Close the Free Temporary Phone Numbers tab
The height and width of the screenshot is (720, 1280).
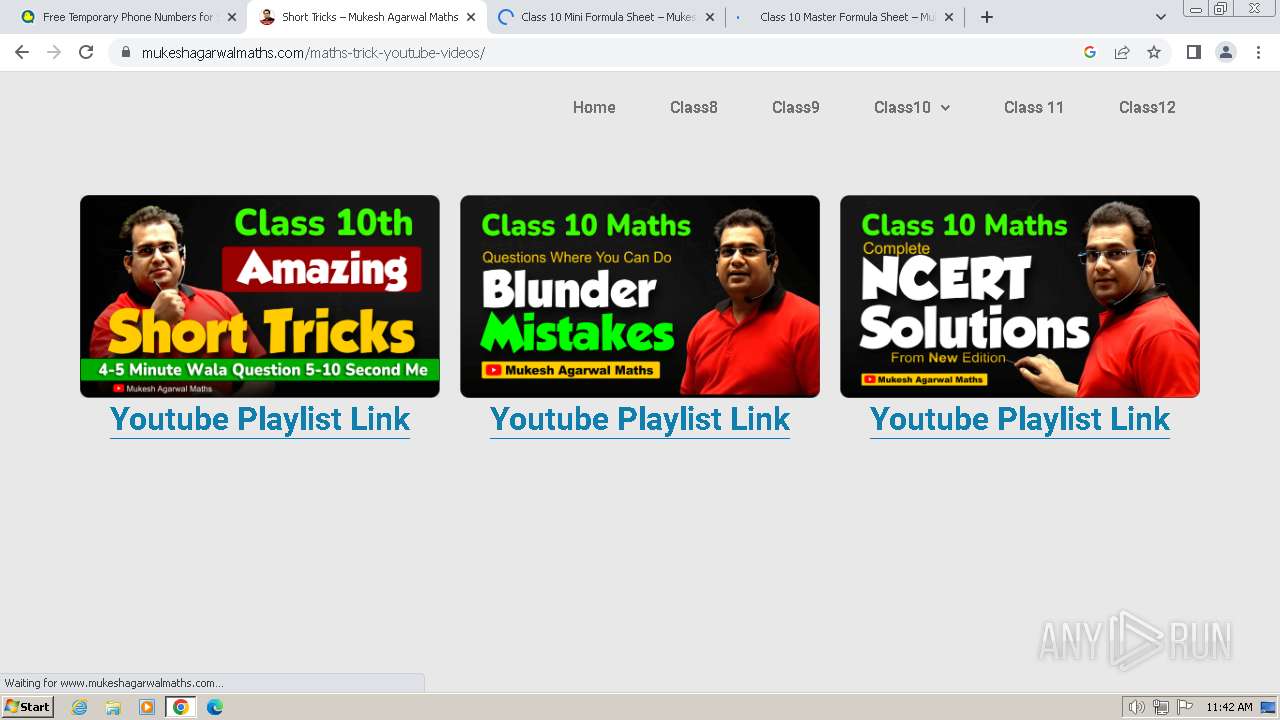coord(232,17)
